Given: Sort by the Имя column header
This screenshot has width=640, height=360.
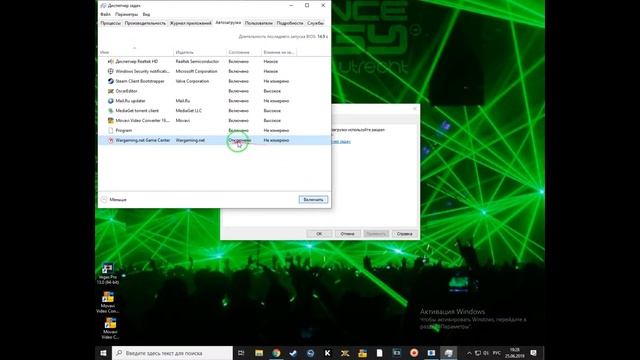Looking at the screenshot, I should pos(136,52).
